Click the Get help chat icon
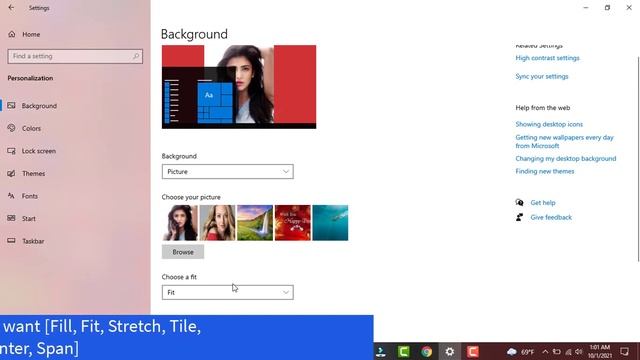 tap(519, 202)
